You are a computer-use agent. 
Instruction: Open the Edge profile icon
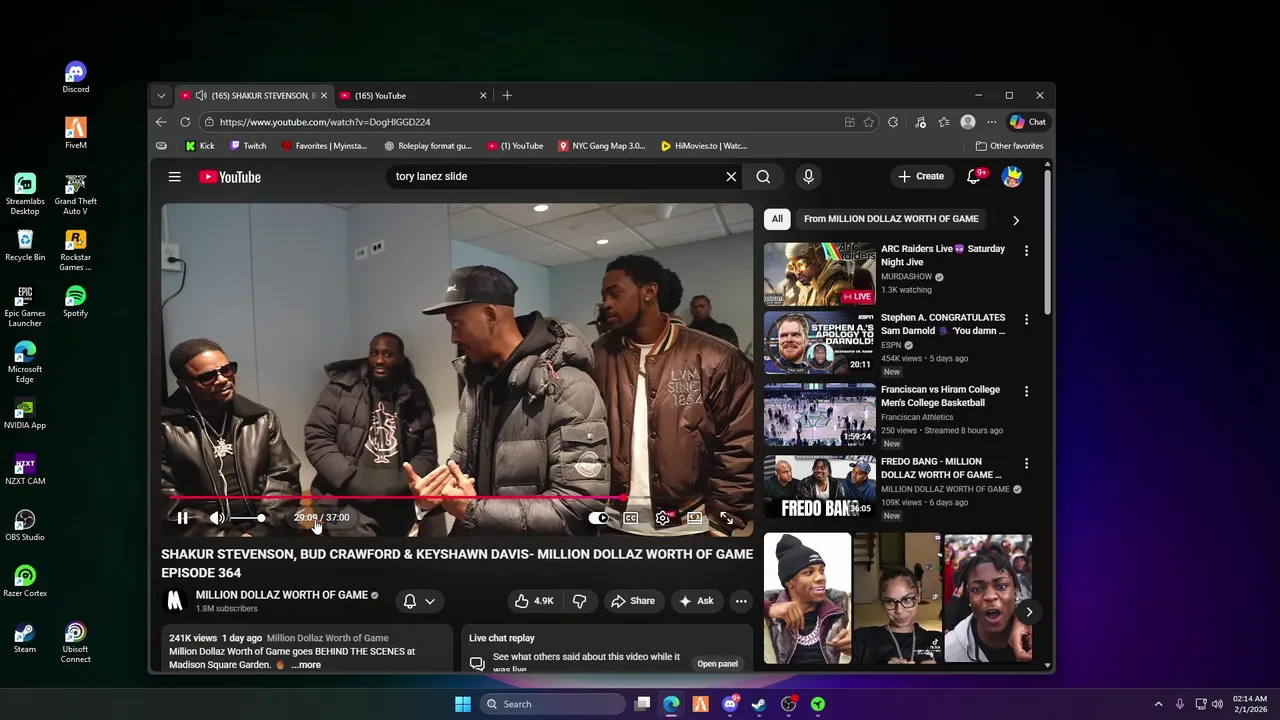[968, 122]
